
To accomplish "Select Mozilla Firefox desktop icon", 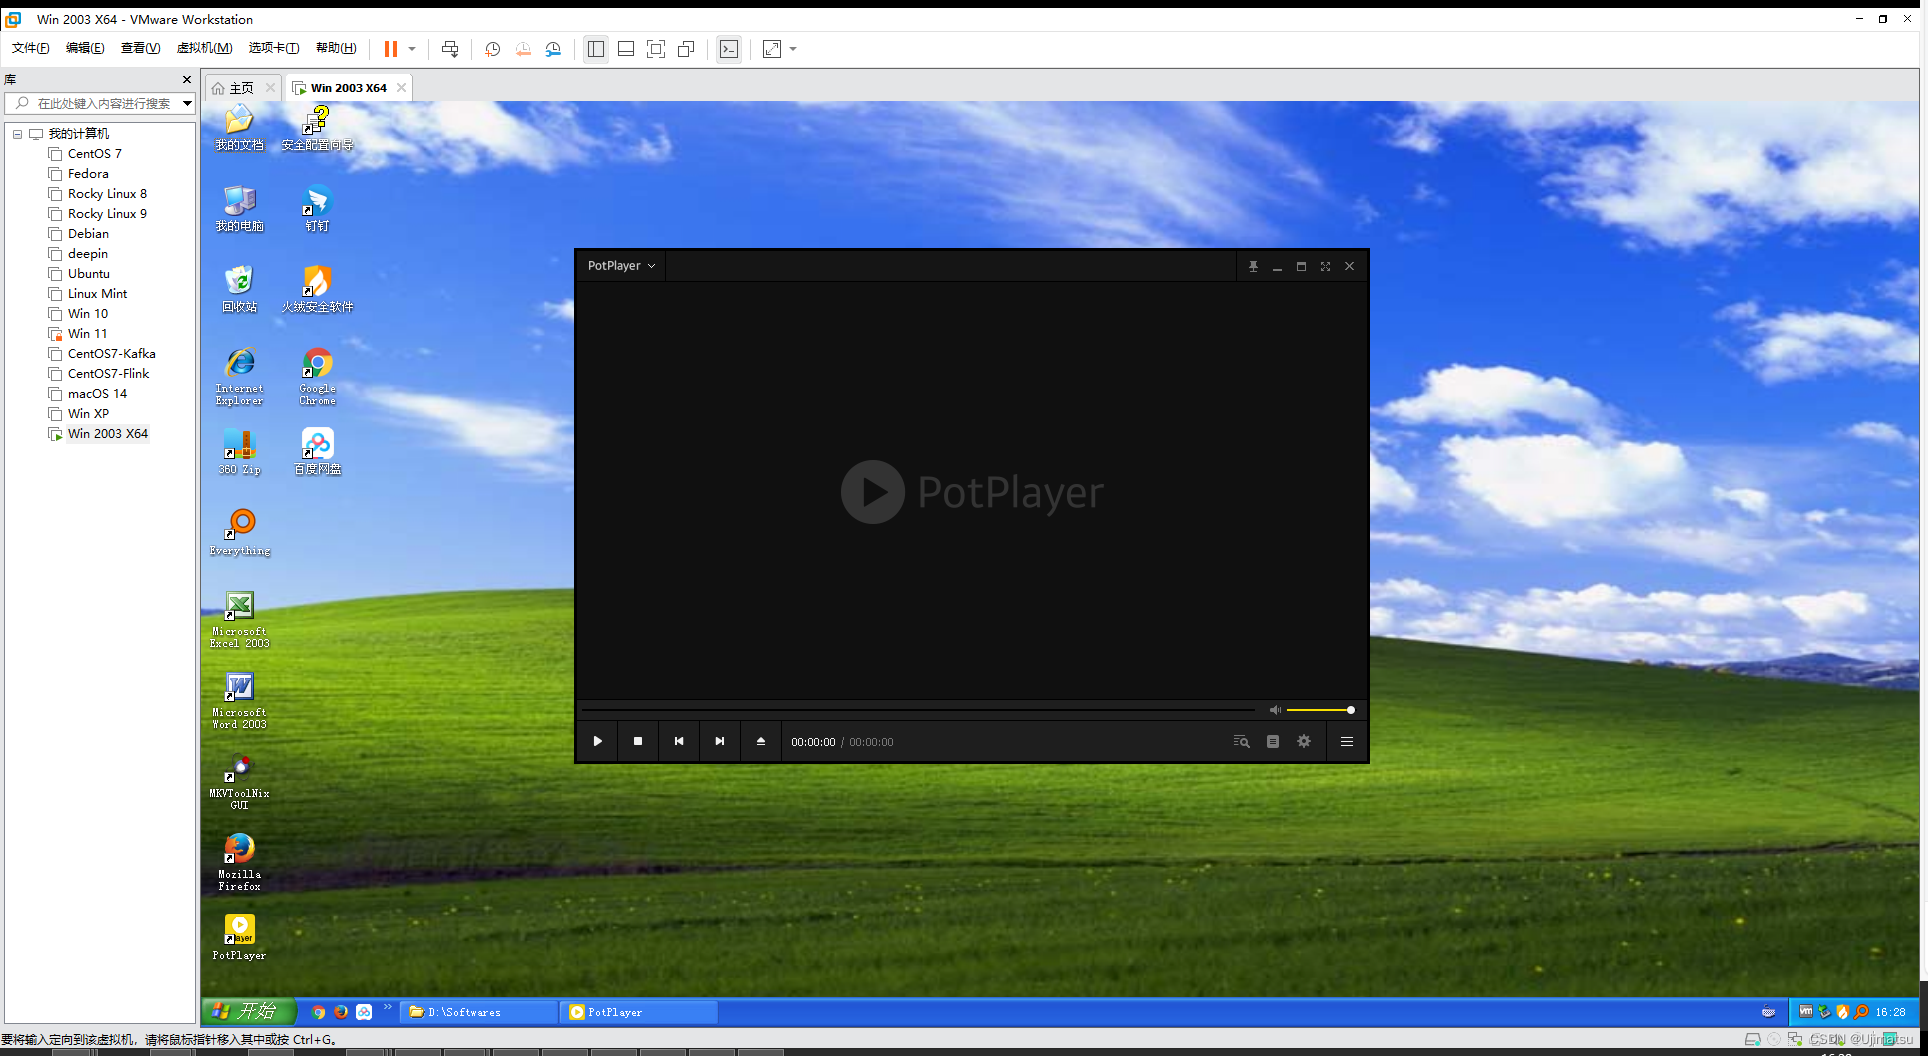I will point(240,862).
